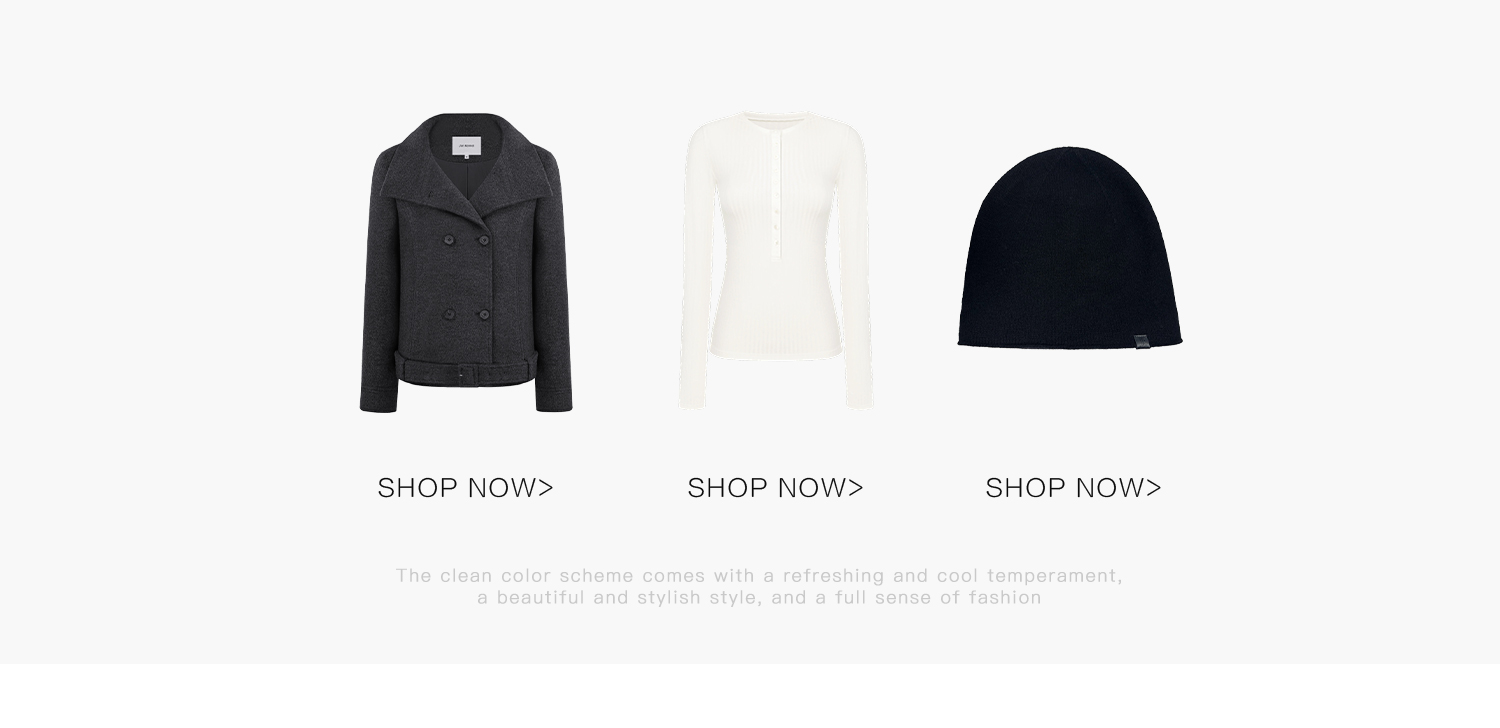The height and width of the screenshot is (728, 1500).
Task: Click the lower-right button on the jacket front
Action: [x=483, y=315]
